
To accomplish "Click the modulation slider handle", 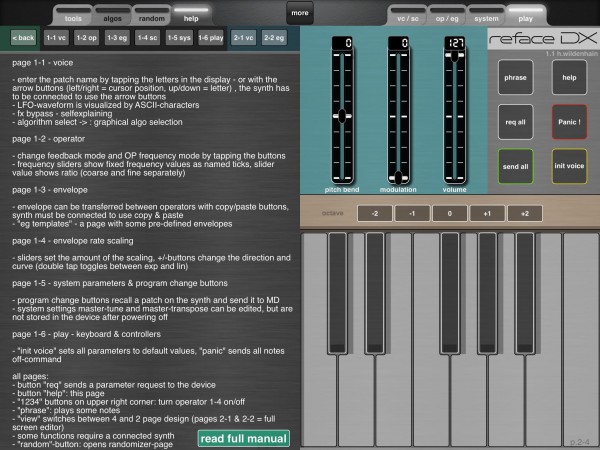I will pos(398,178).
